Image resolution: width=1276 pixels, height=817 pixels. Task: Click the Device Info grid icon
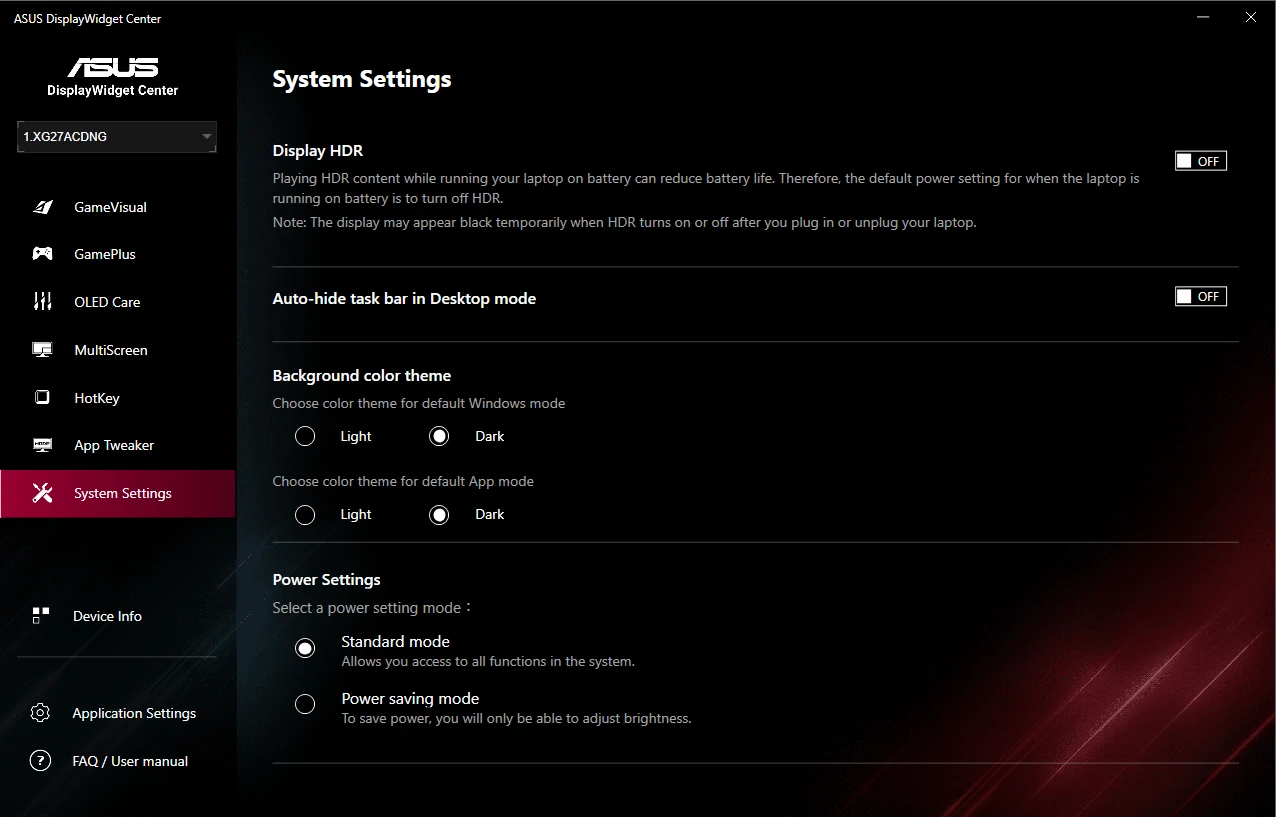tap(41, 616)
